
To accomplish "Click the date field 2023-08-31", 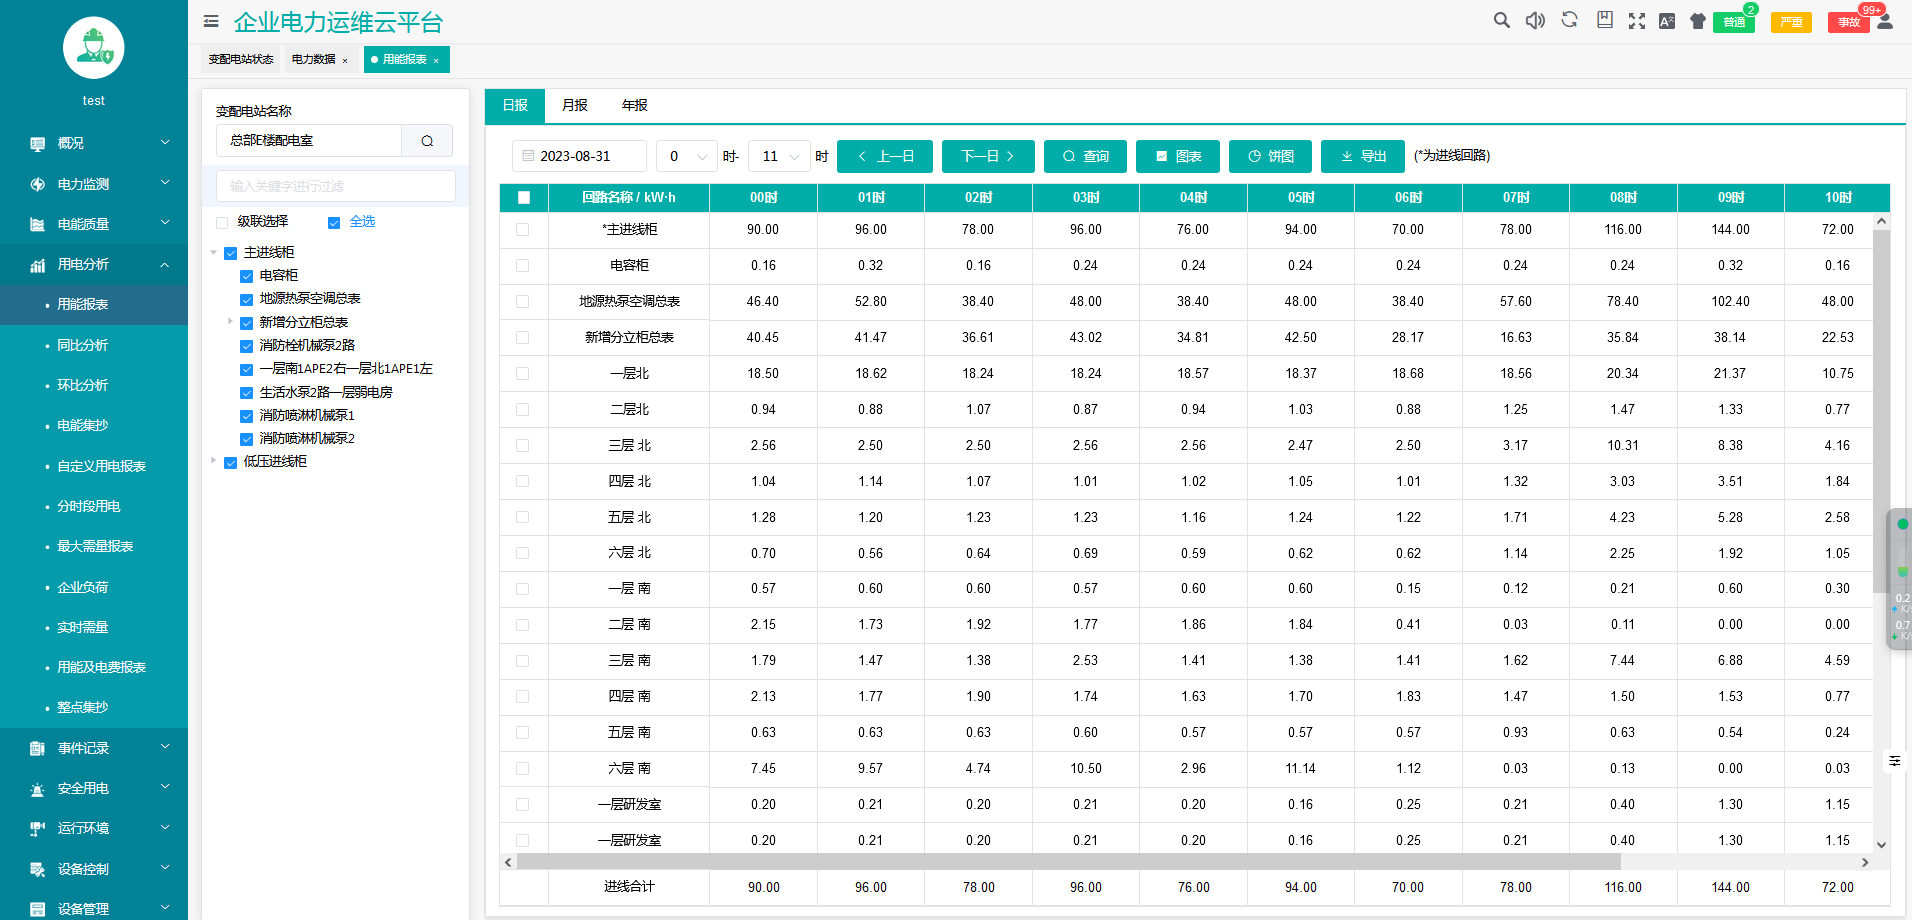I will [580, 156].
